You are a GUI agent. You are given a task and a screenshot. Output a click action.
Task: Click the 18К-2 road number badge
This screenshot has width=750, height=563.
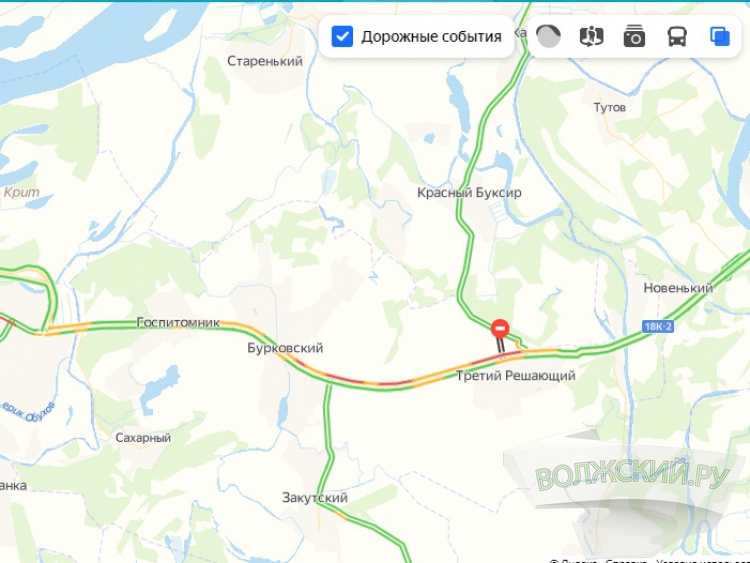[658, 327]
